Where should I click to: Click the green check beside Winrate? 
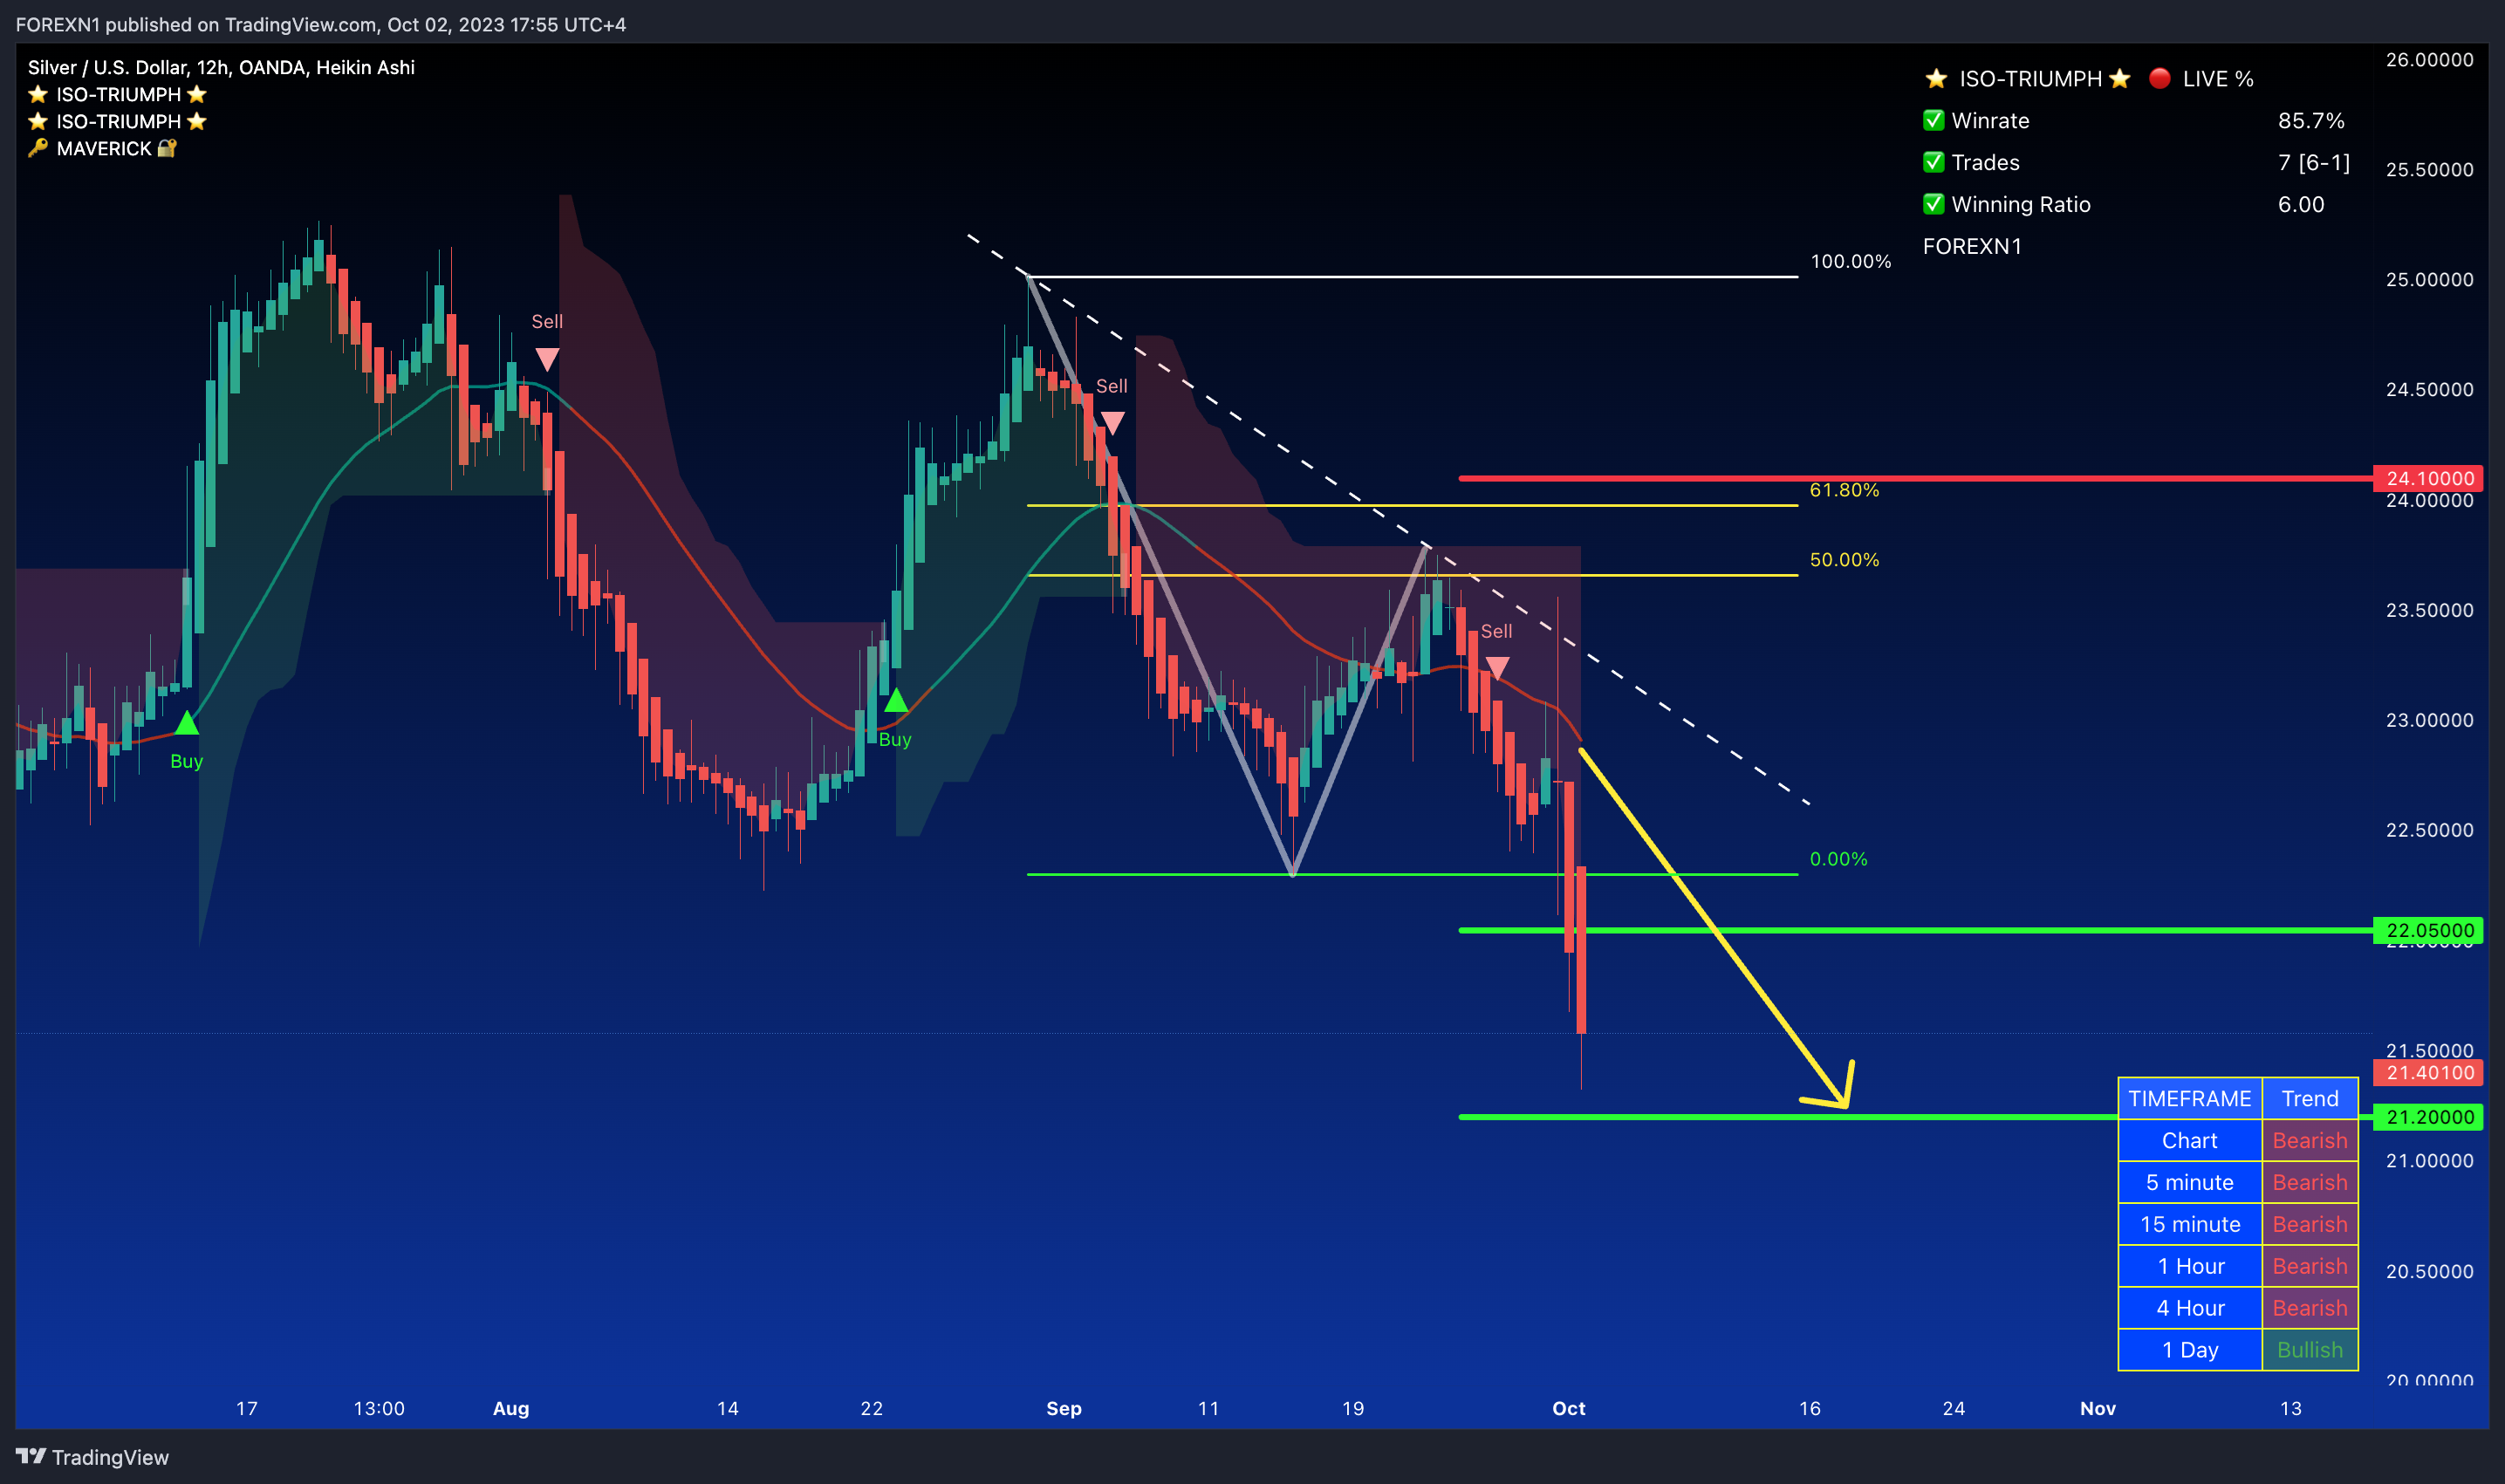1934,120
